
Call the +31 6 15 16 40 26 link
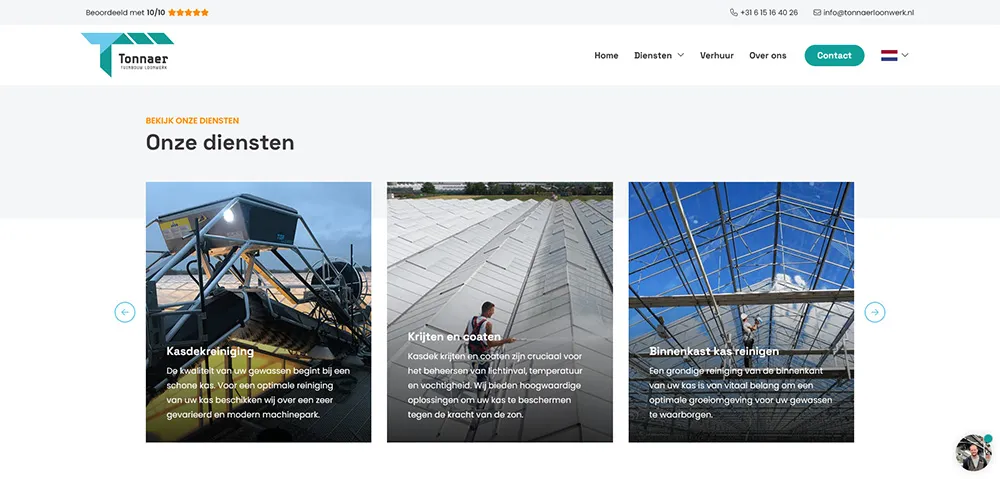coord(768,12)
